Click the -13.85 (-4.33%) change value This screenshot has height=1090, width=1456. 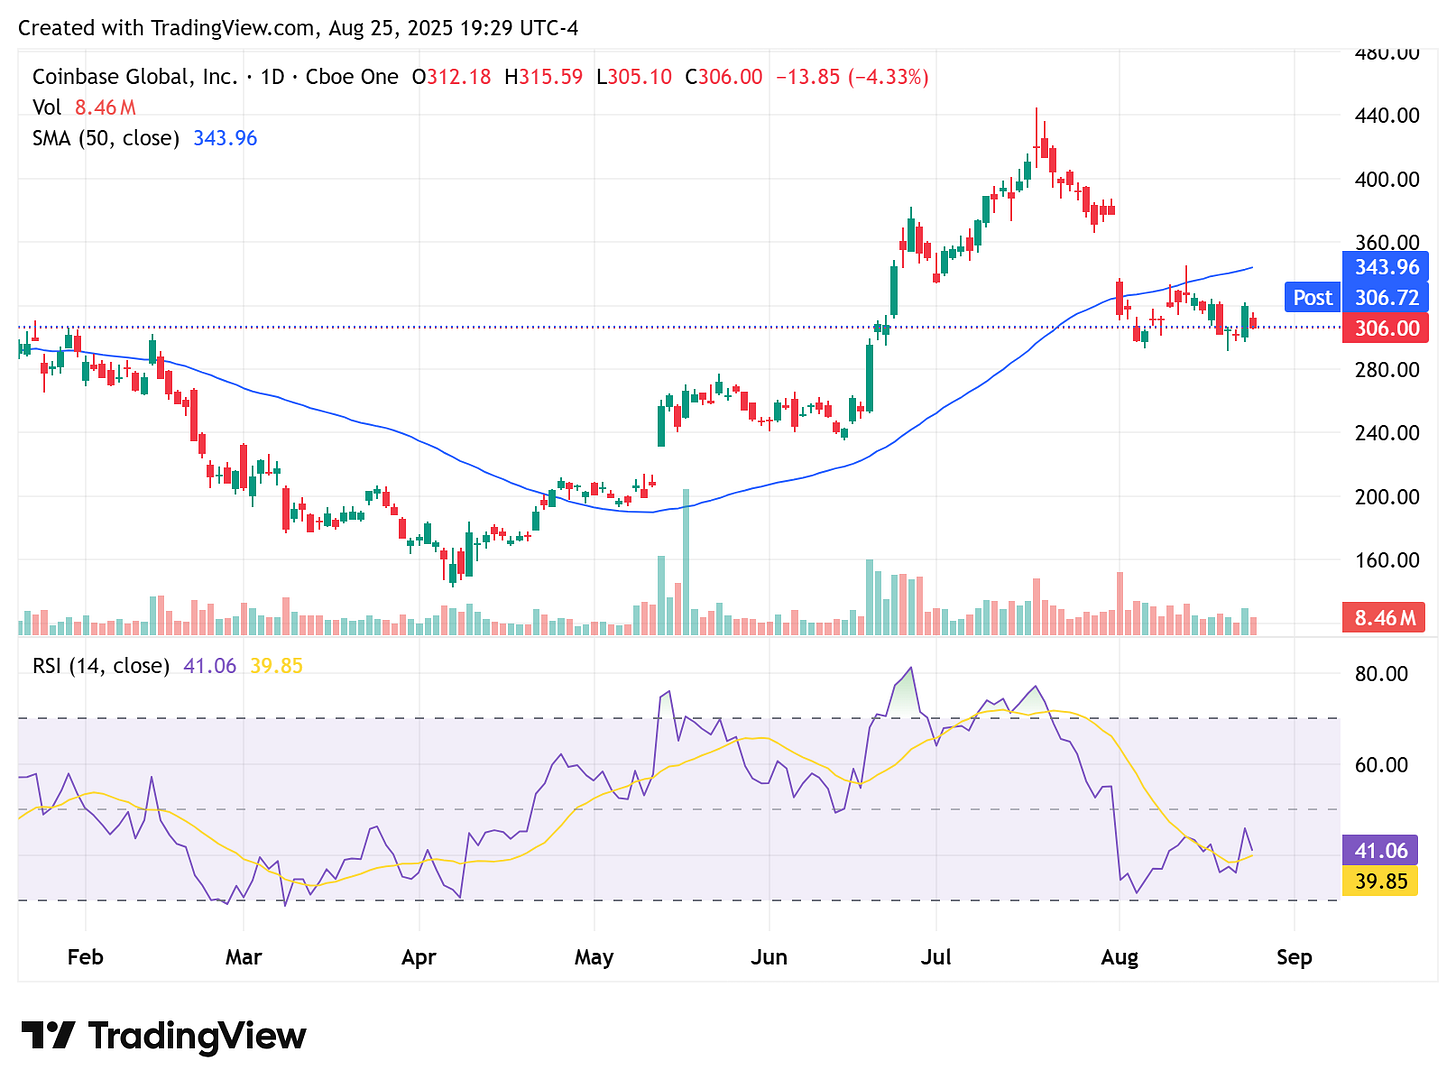851,76
